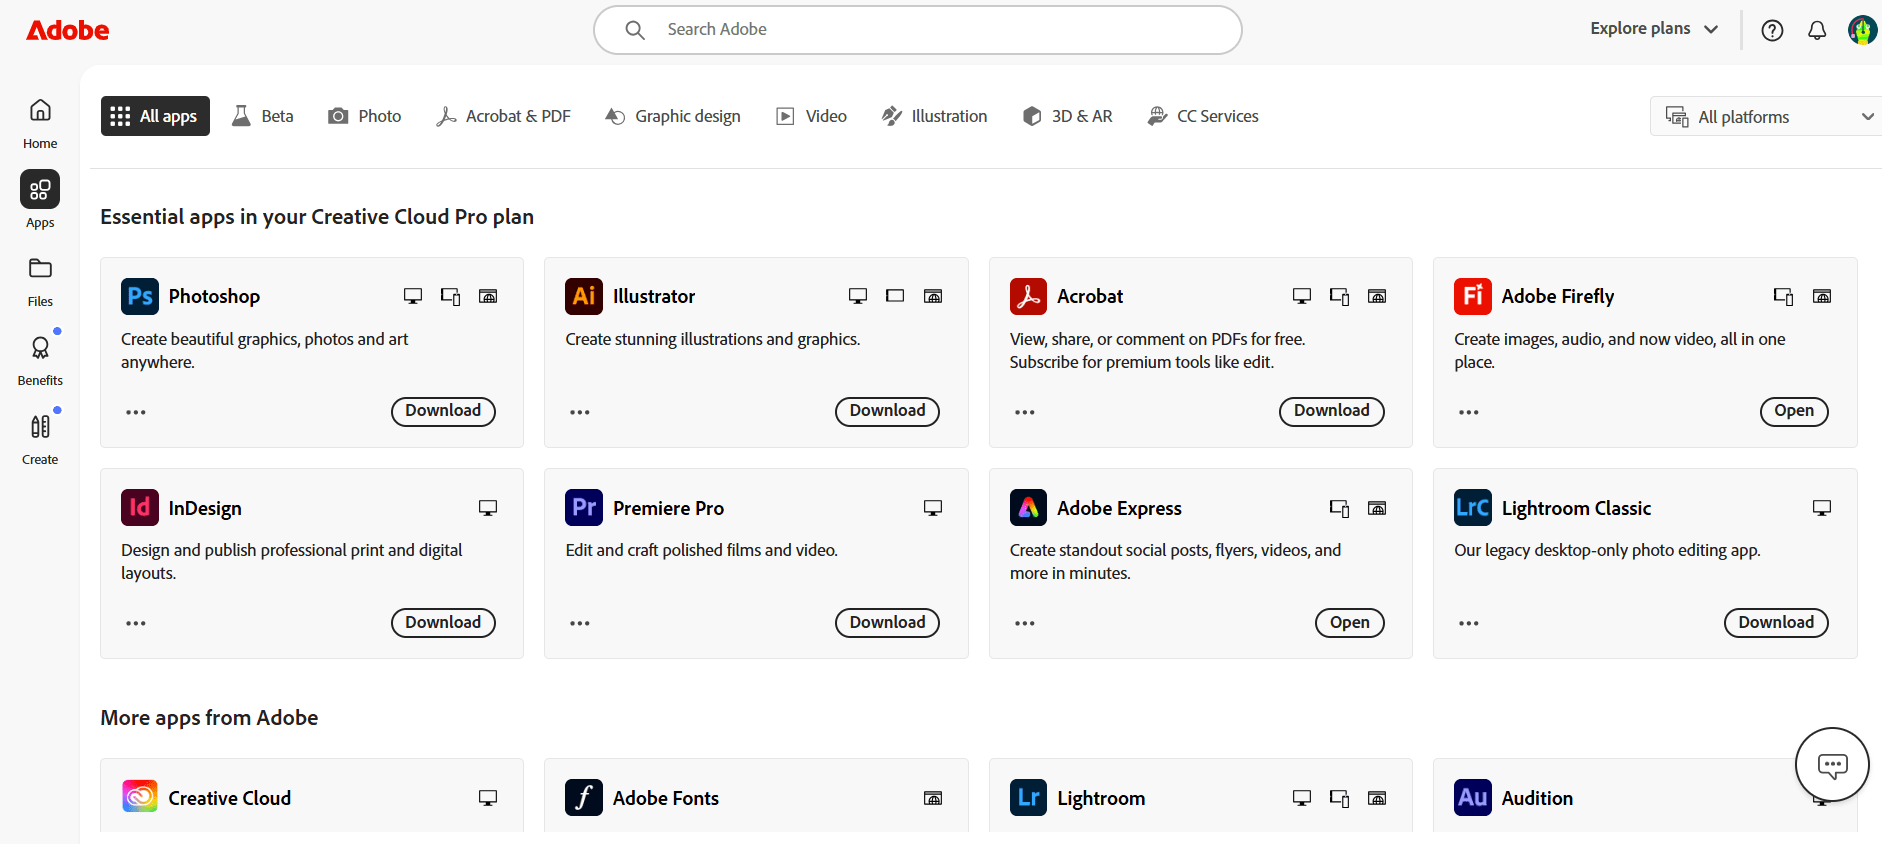Click the Adobe Firefly mobile platform icon
Viewport: 1882px width, 844px height.
coord(1783,296)
